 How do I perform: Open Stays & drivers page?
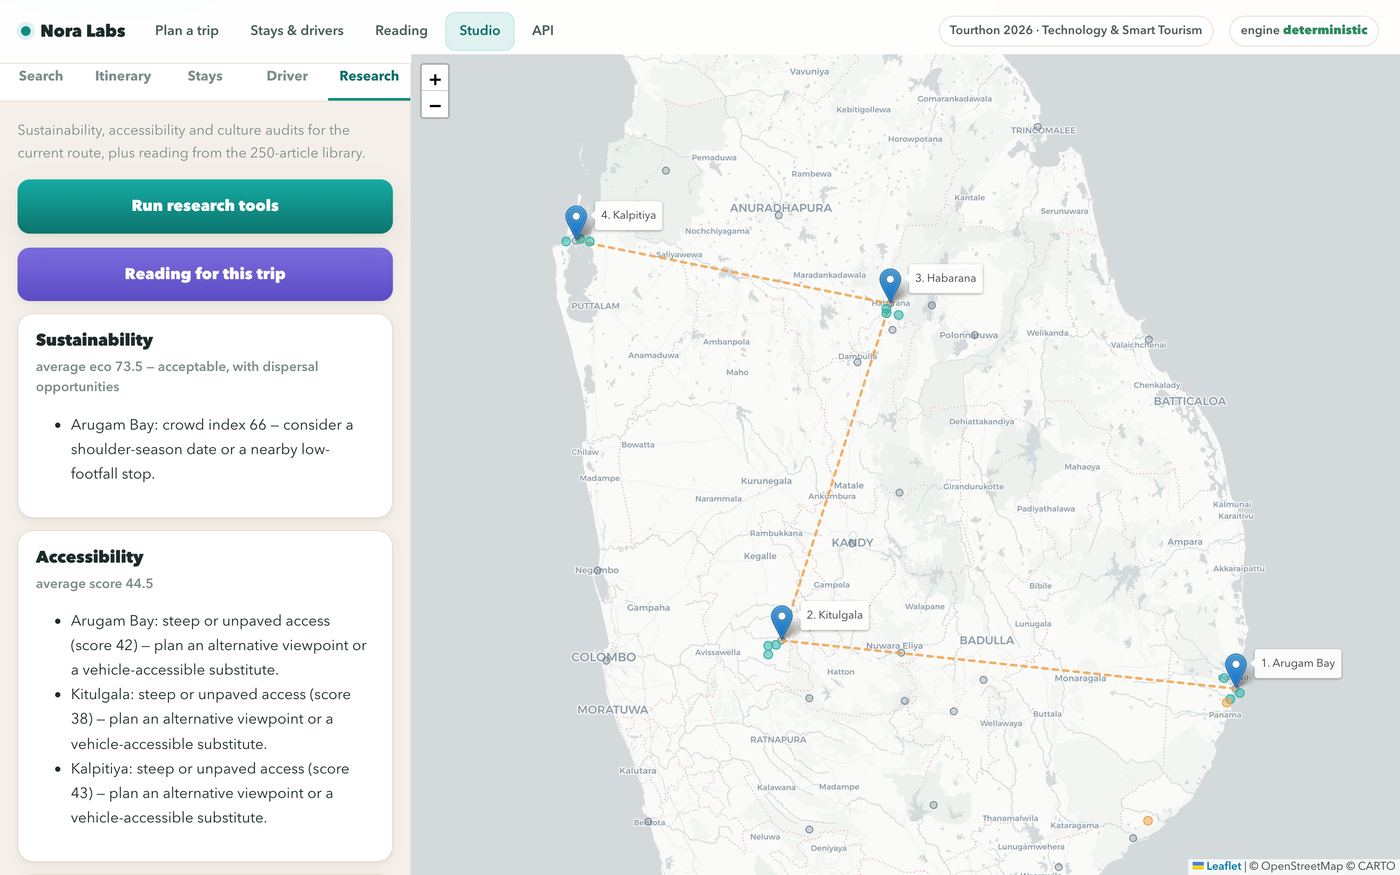coord(297,31)
